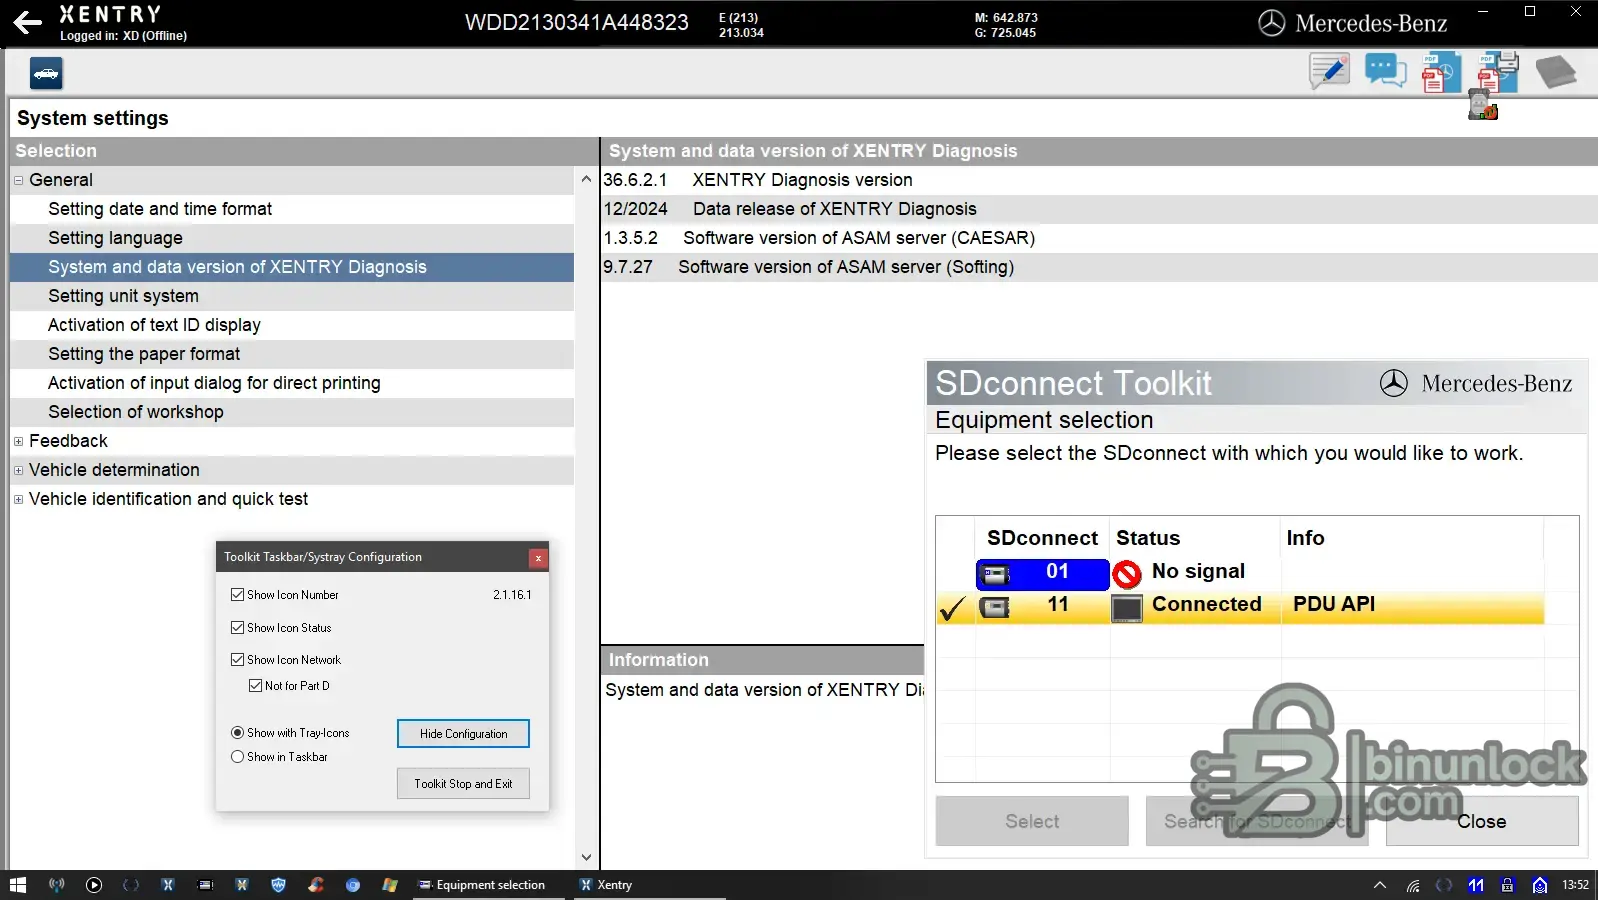Screen dimensions: 1598x900
Task: Collapse the General tree node
Action: point(18,181)
